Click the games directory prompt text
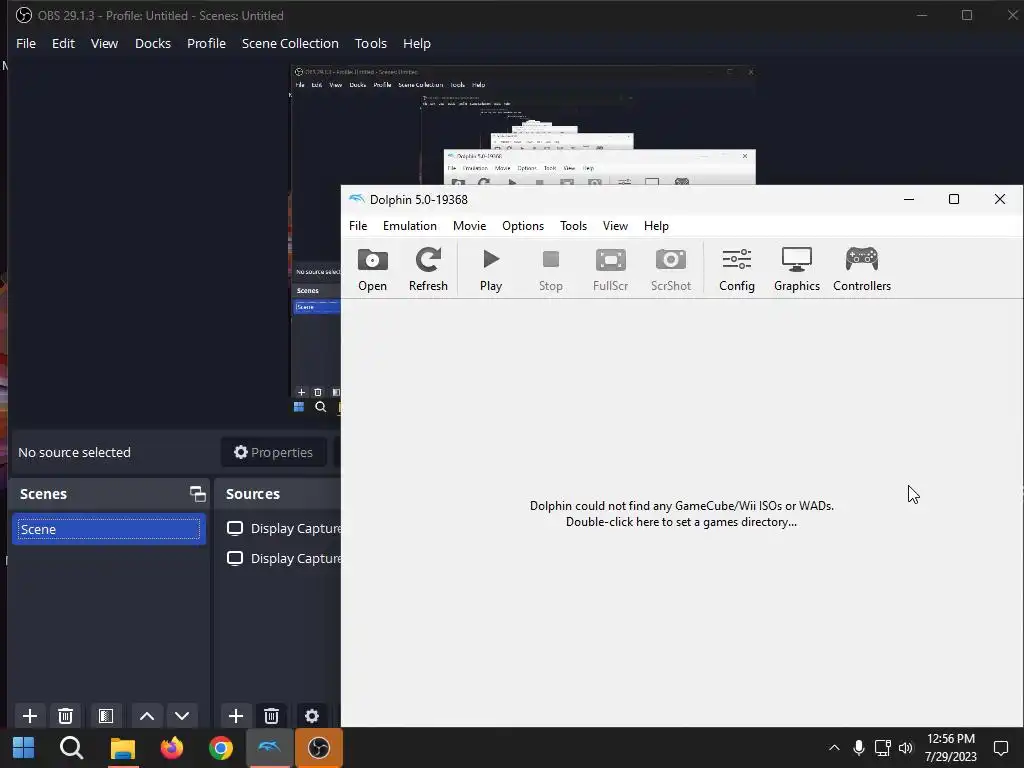Image resolution: width=1024 pixels, height=768 pixels. 681,514
